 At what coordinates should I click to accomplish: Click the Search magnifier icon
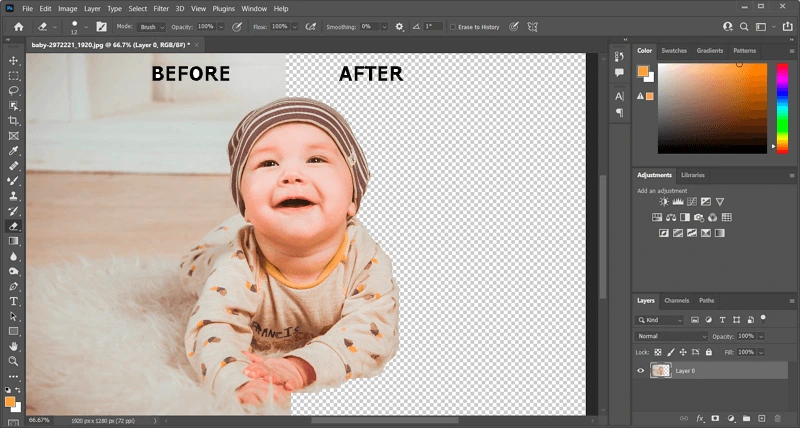pyautogui.click(x=744, y=27)
